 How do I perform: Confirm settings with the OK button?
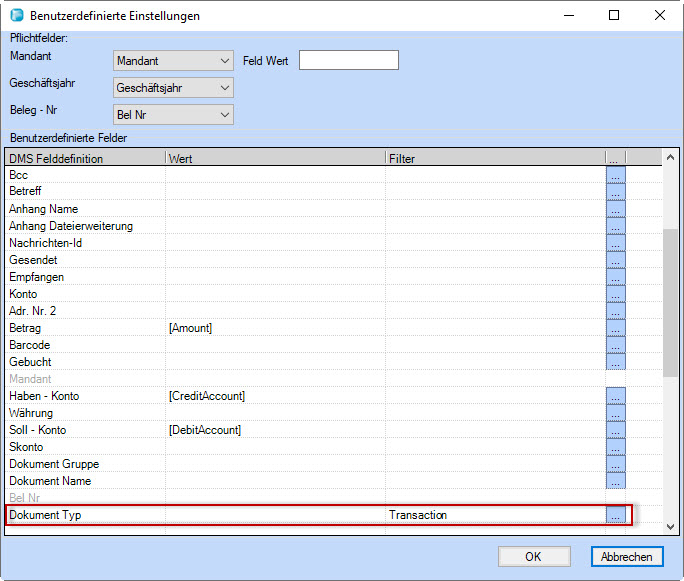coord(534,557)
